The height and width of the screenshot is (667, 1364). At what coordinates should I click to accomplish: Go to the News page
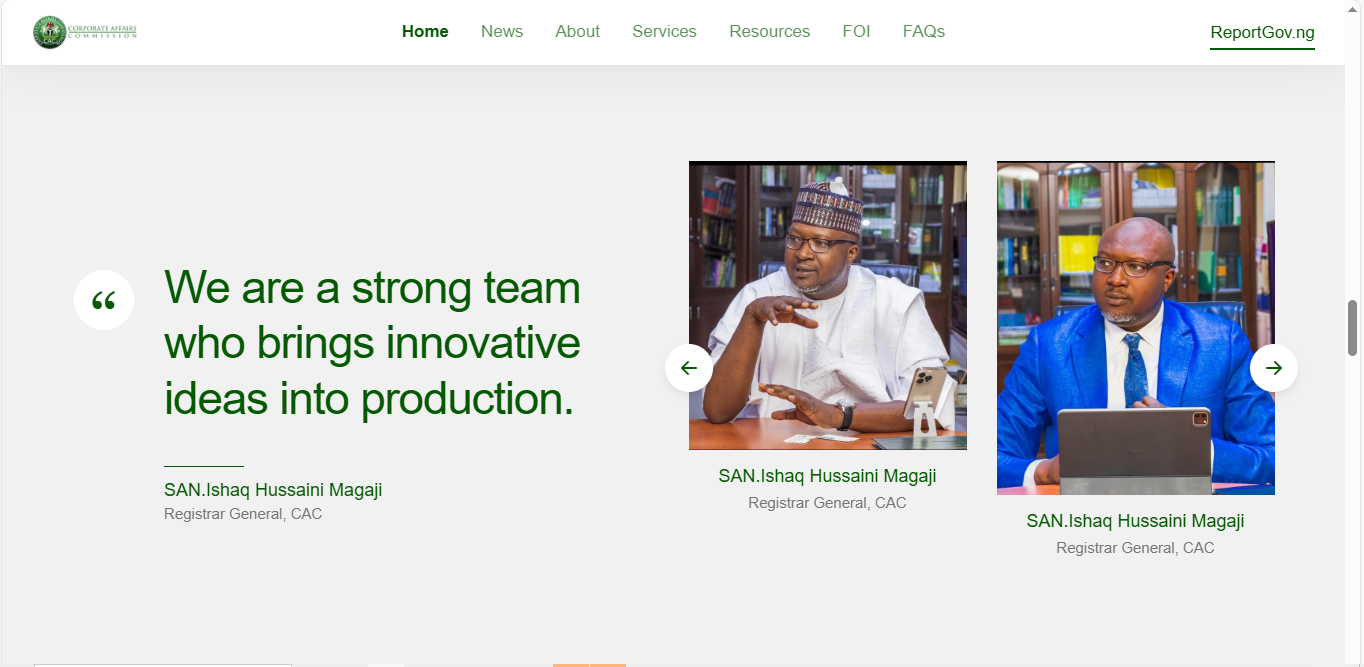(x=502, y=32)
